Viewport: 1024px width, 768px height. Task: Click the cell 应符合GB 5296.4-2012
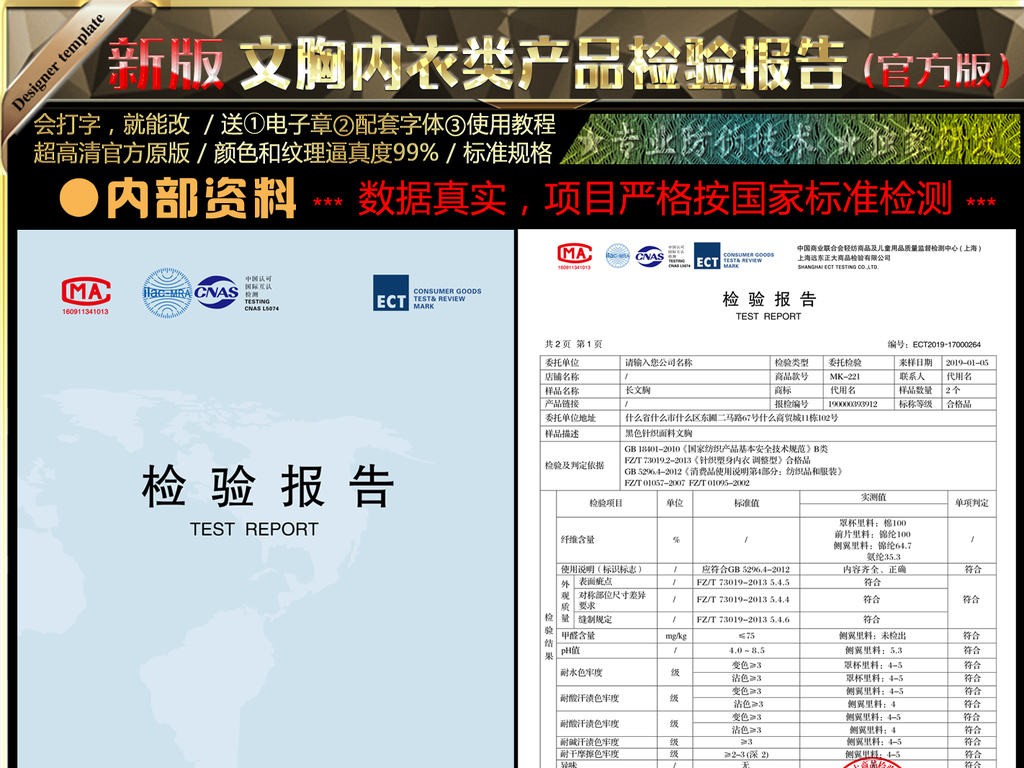(x=745, y=569)
